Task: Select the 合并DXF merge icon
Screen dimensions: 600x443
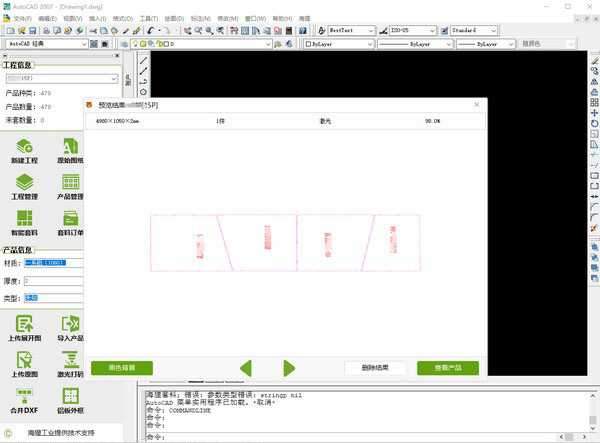Action: click(26, 398)
